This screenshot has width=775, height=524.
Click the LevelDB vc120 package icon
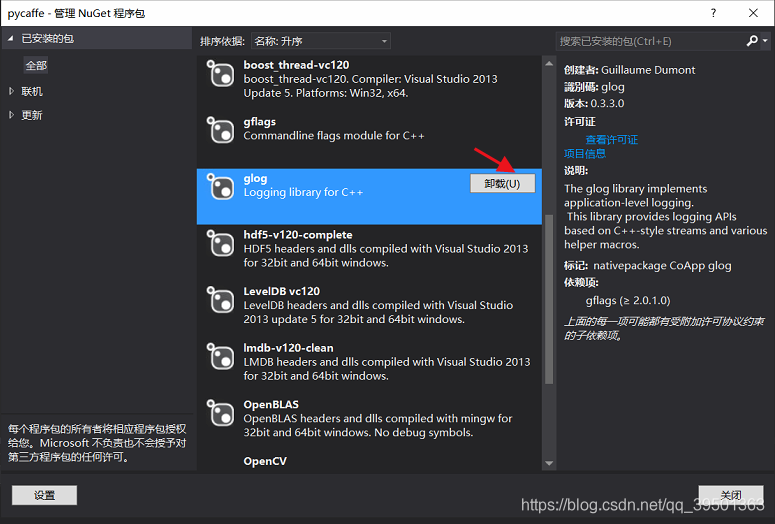tap(220, 300)
